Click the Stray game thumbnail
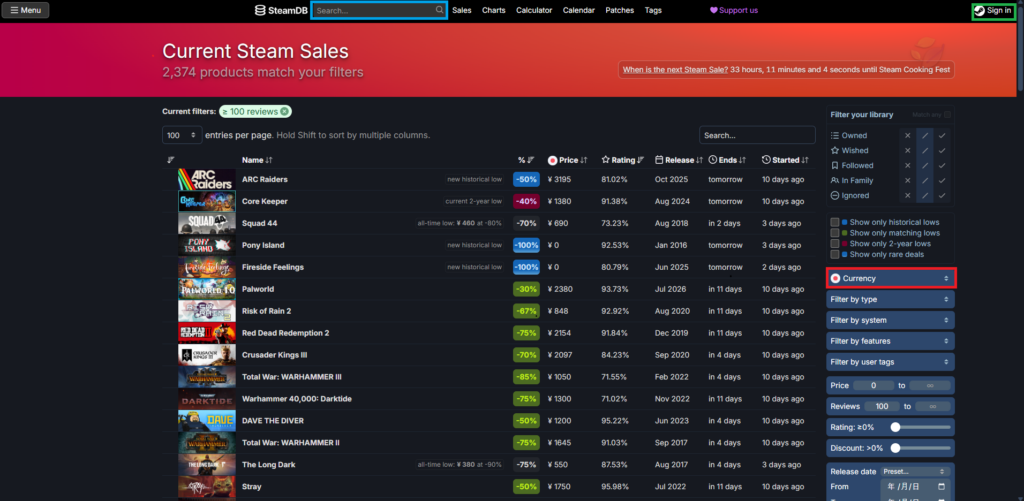 point(206,487)
